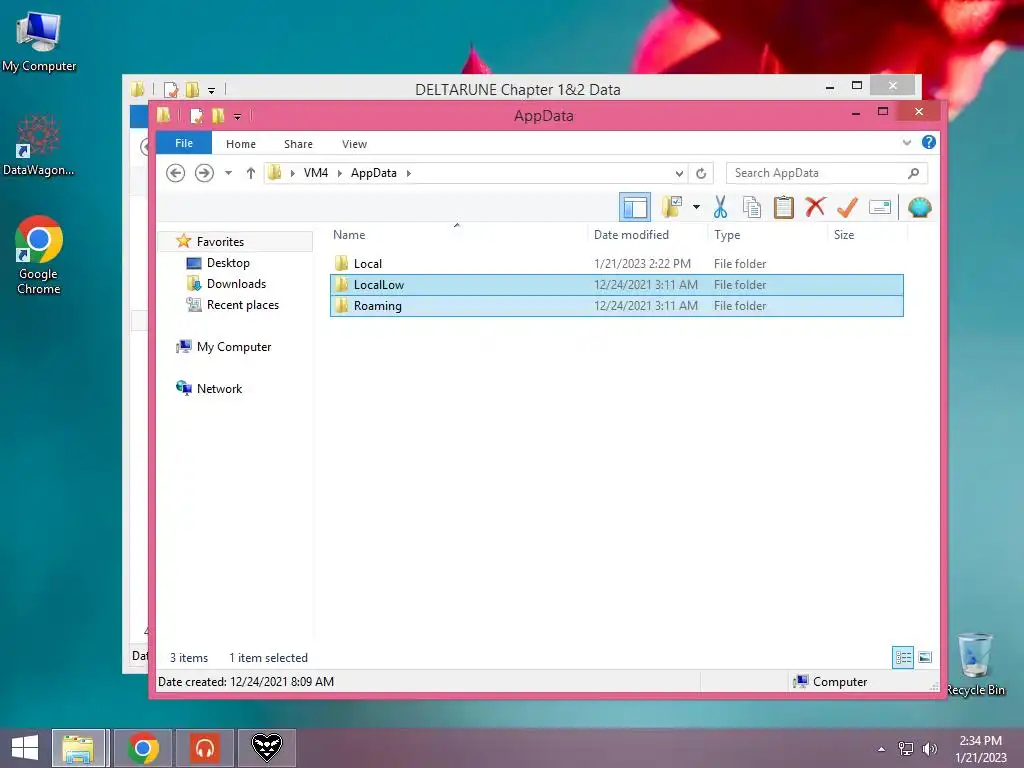Open the Recycle Bin desktop icon
This screenshot has height=768, width=1024.
tap(975, 664)
